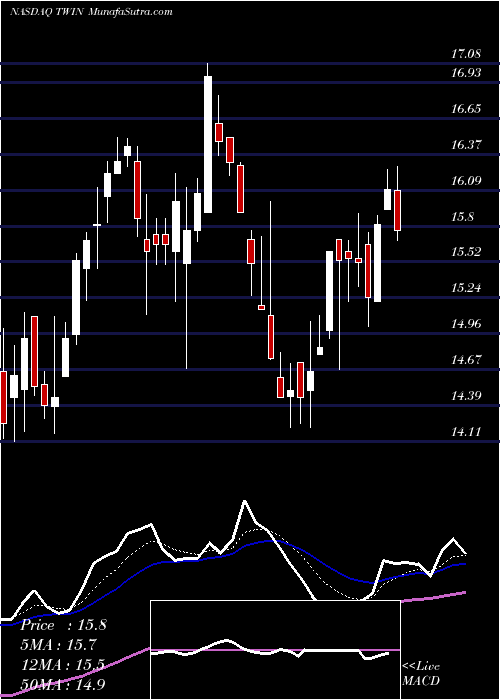This screenshot has width=500, height=700.
Task: Click the 14.67 price axis label
Action: [x=466, y=360]
